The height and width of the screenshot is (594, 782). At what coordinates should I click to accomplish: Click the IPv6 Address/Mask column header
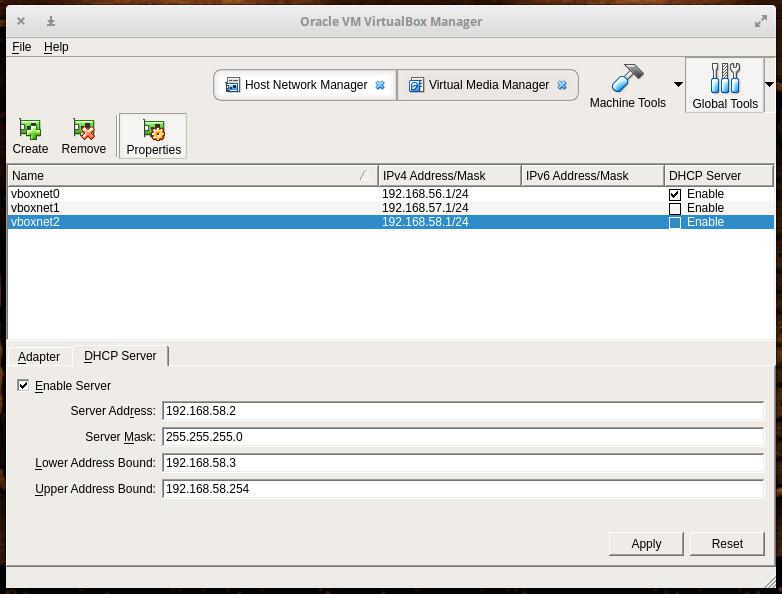(x=592, y=176)
